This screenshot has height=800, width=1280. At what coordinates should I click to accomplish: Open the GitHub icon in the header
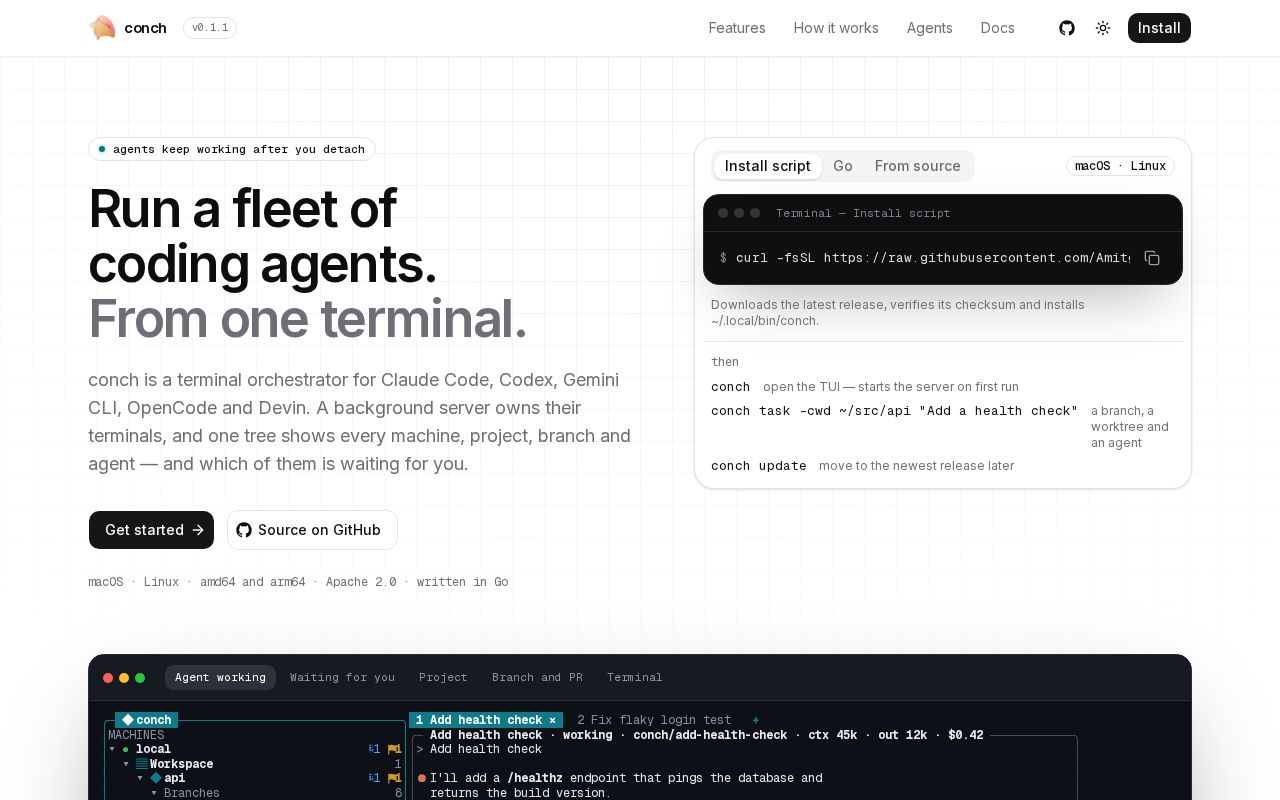[x=1067, y=28]
